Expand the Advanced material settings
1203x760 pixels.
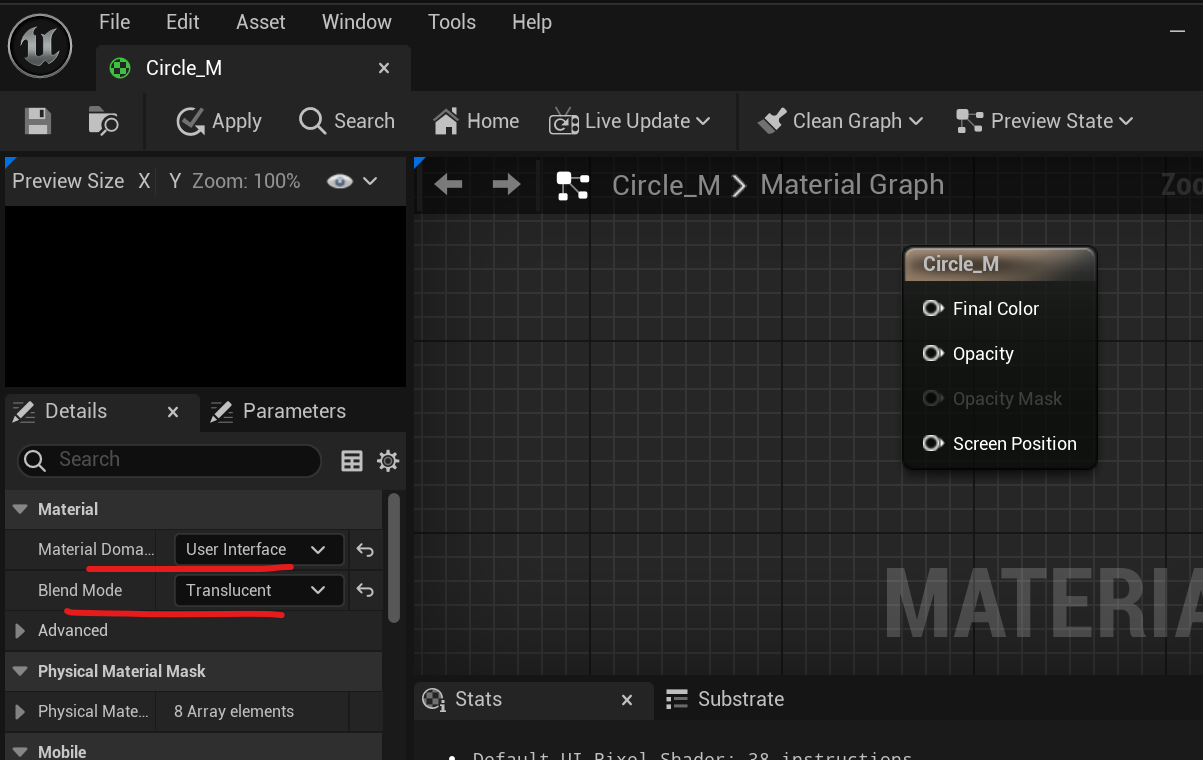point(20,631)
